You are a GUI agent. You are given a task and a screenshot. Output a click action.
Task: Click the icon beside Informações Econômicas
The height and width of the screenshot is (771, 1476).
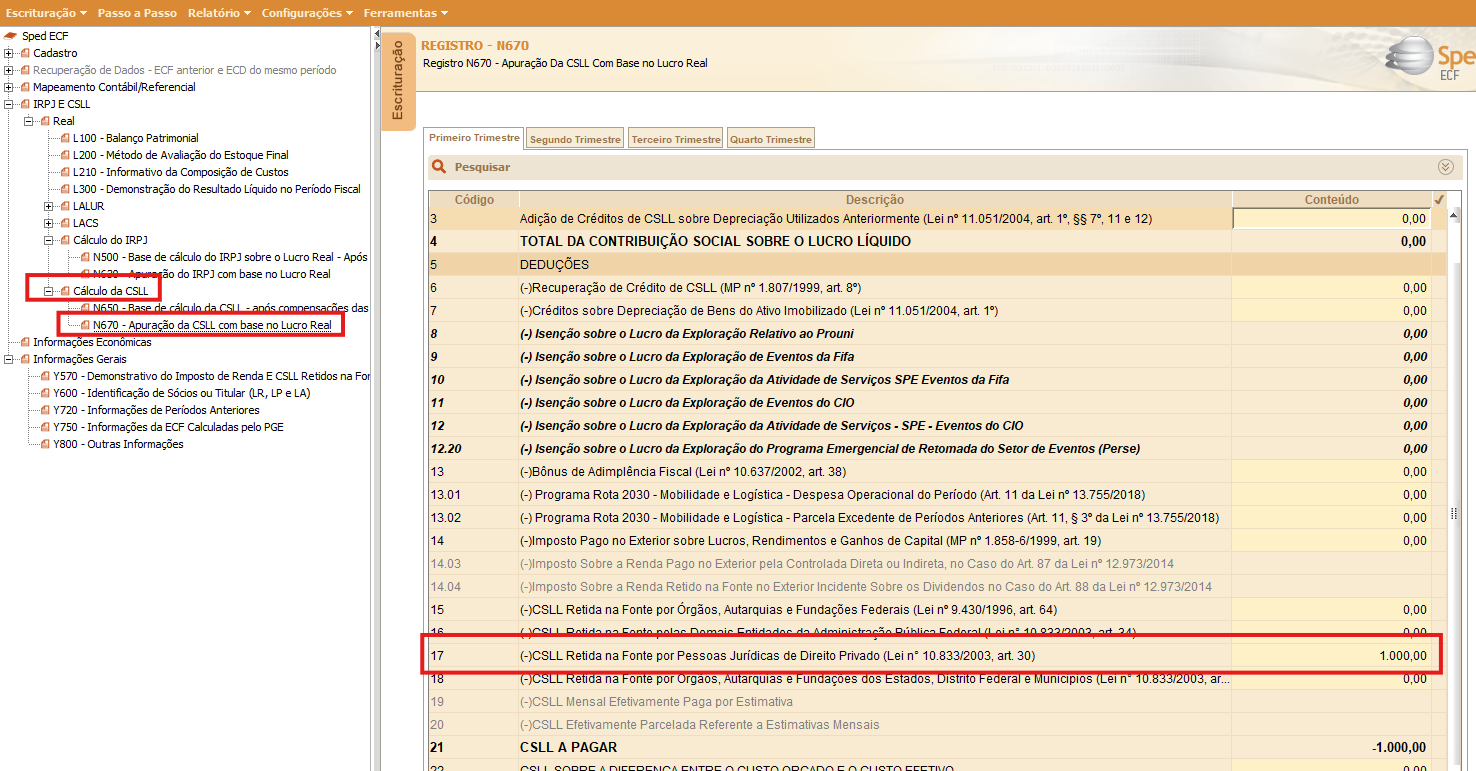click(x=25, y=342)
